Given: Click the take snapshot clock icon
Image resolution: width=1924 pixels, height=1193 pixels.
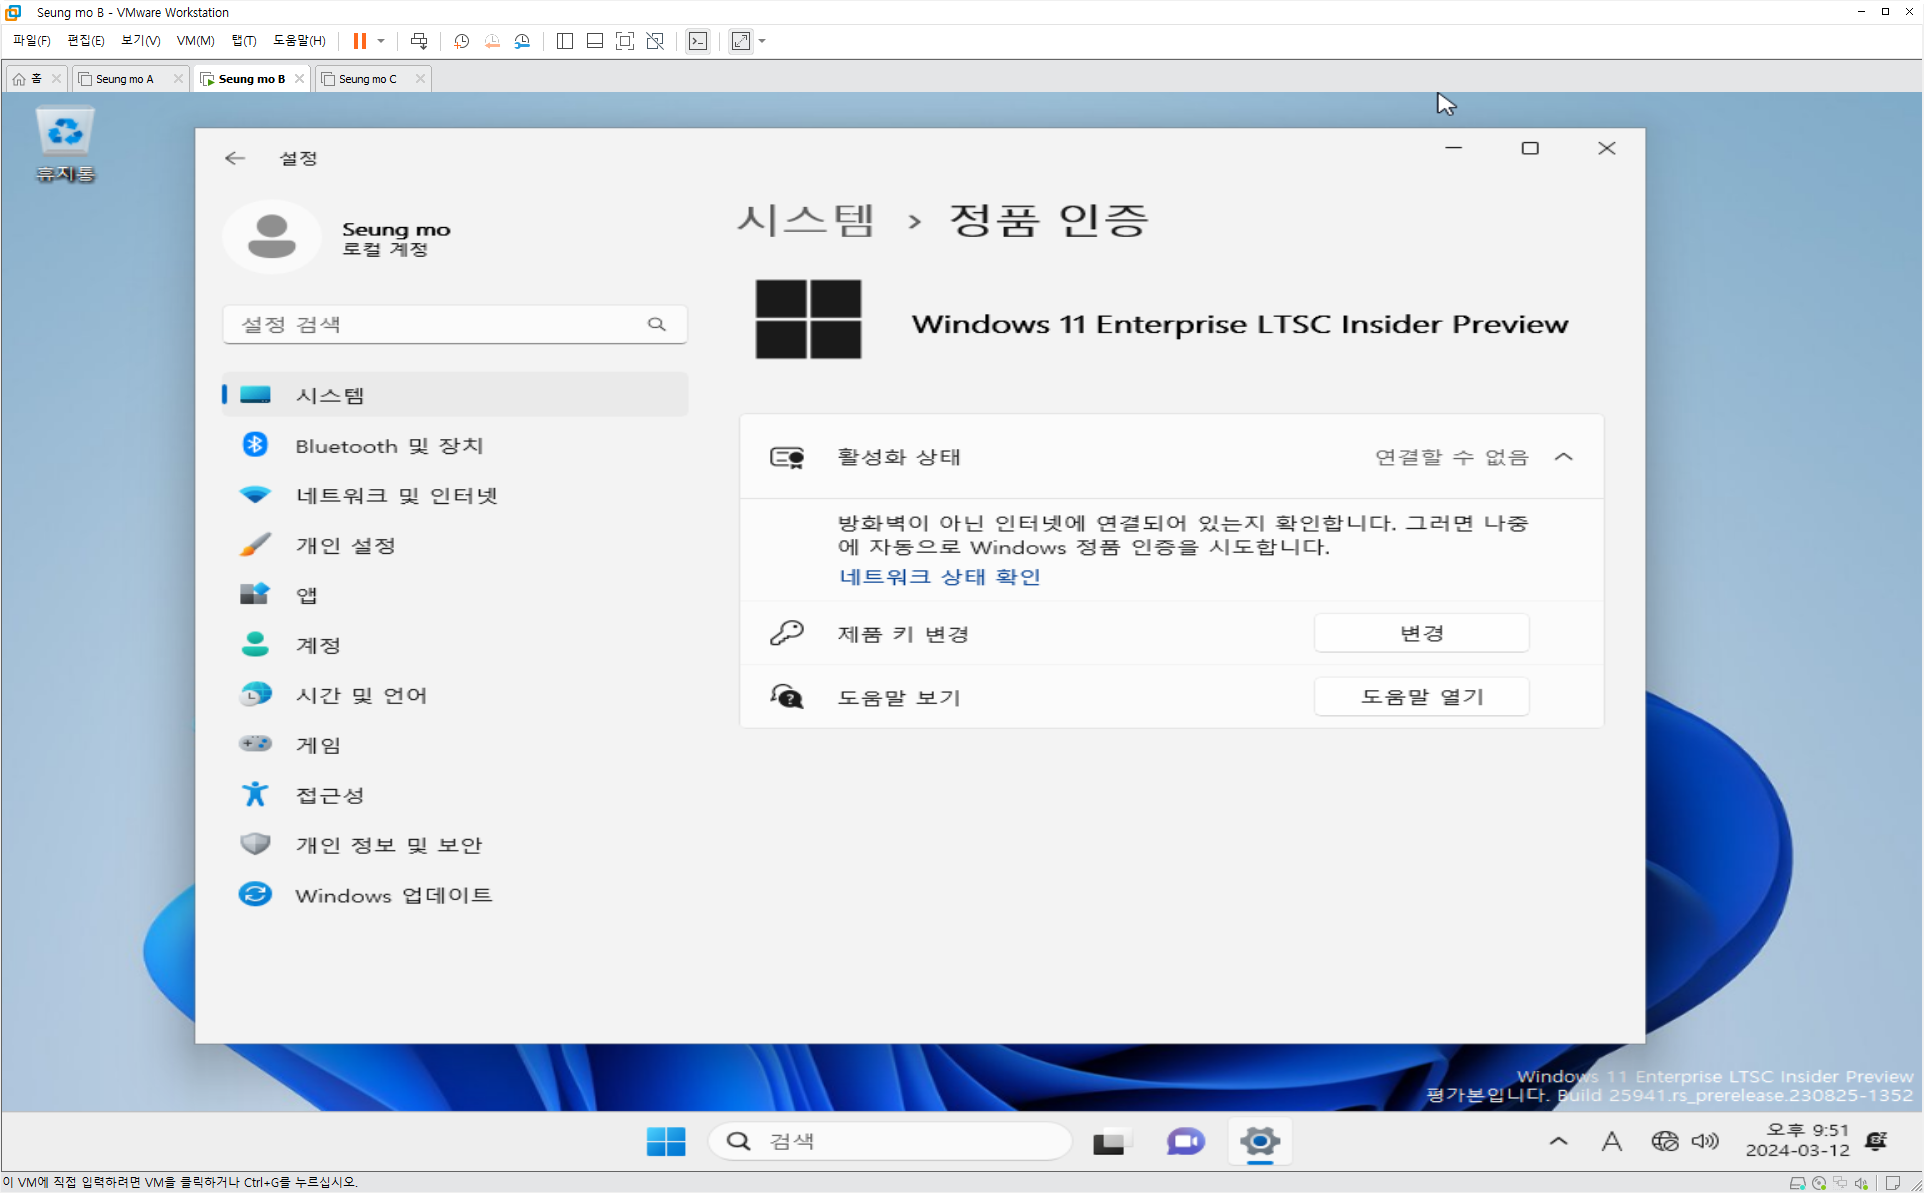Looking at the screenshot, I should point(461,41).
